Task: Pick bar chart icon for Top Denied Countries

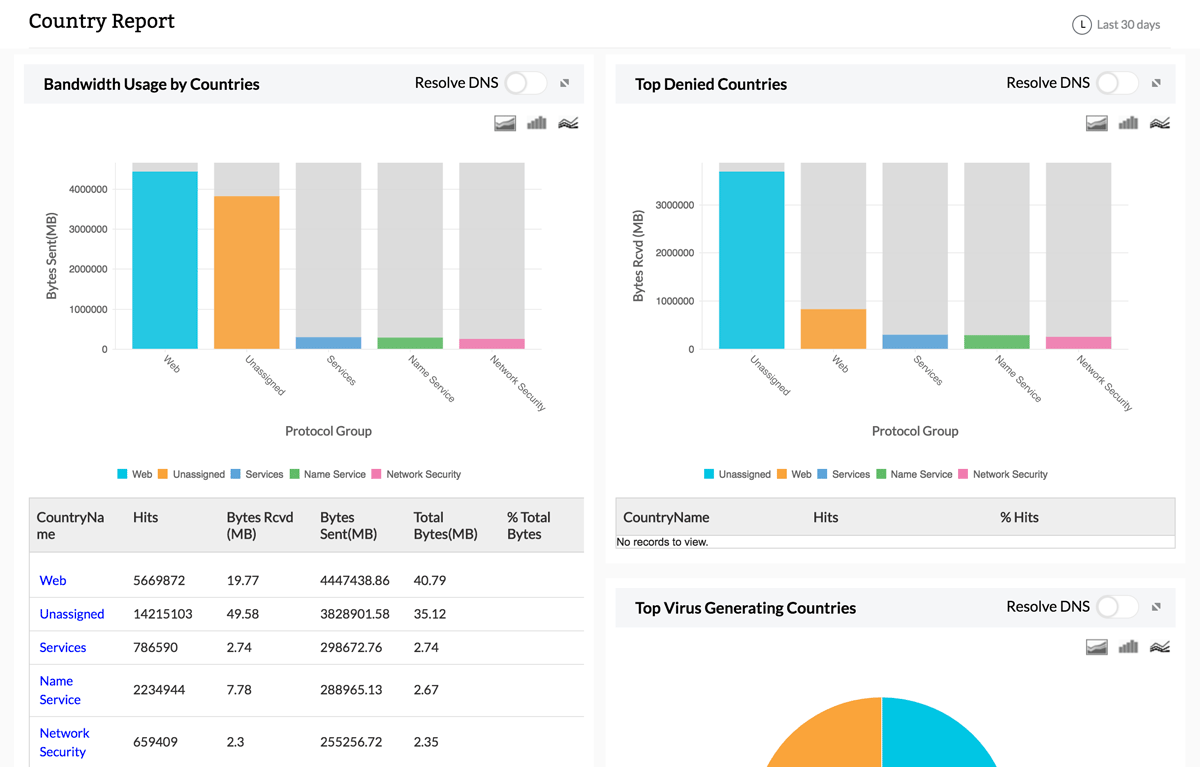Action: pos(1129,123)
